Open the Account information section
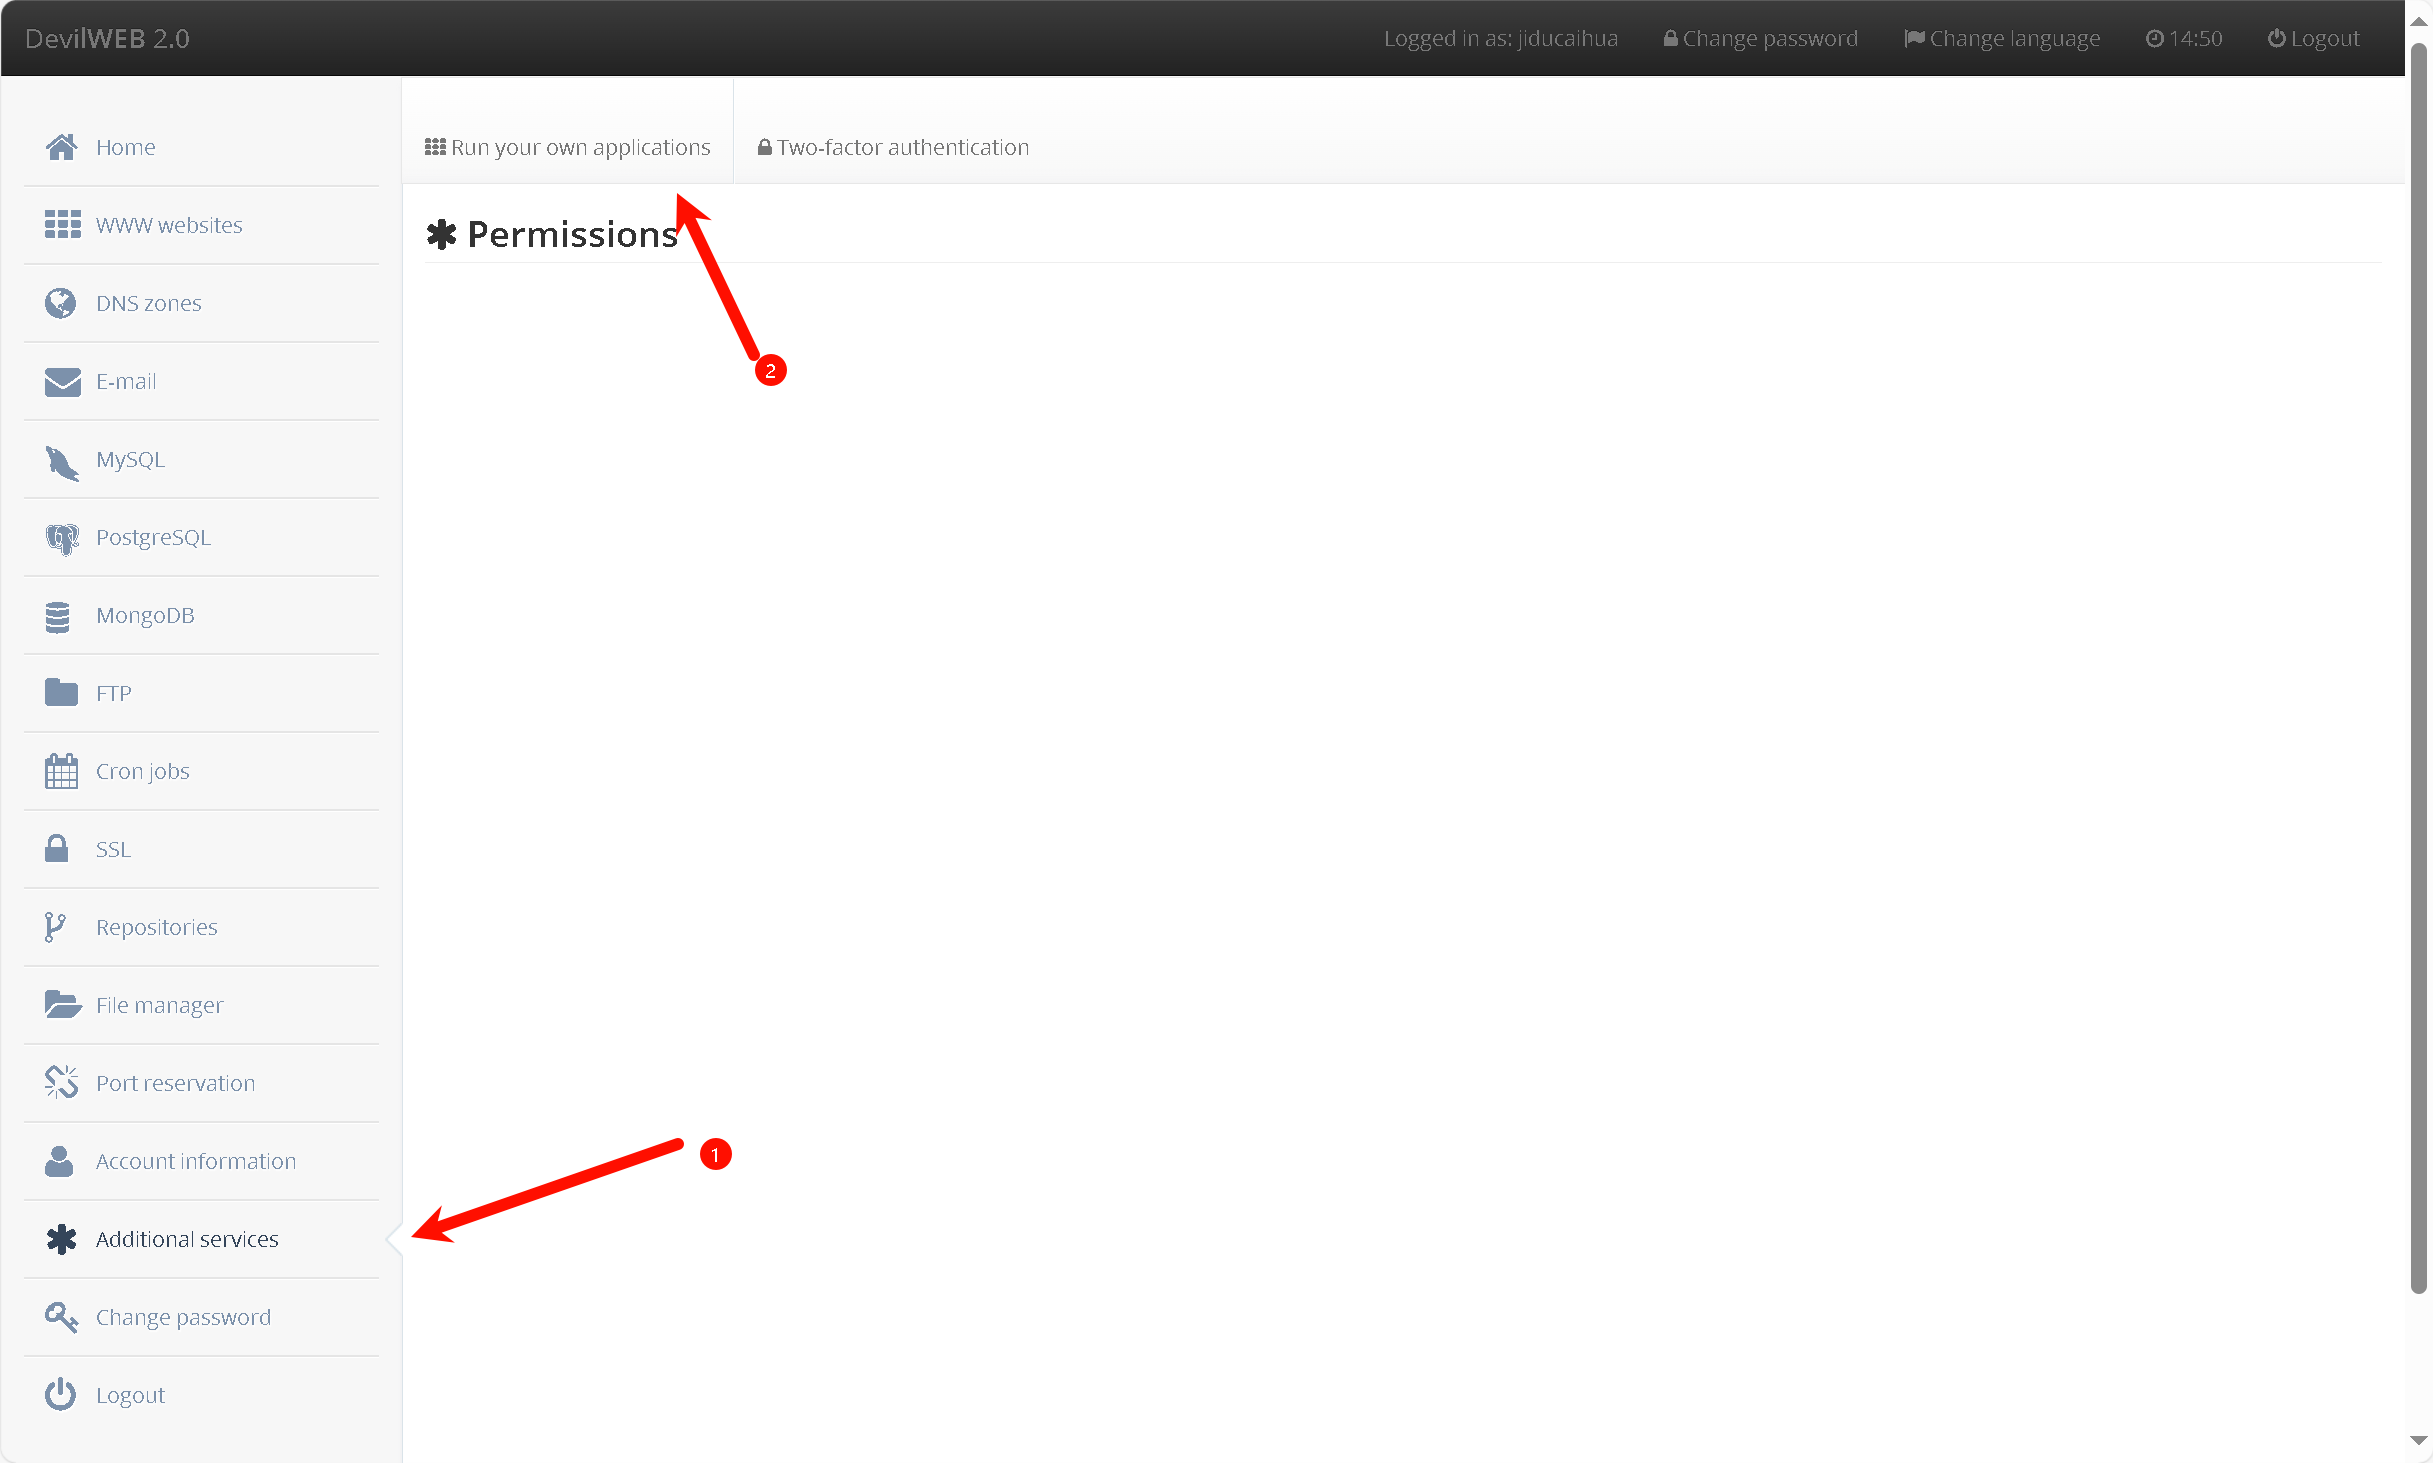Image resolution: width=2433 pixels, height=1463 pixels. coord(201,1161)
